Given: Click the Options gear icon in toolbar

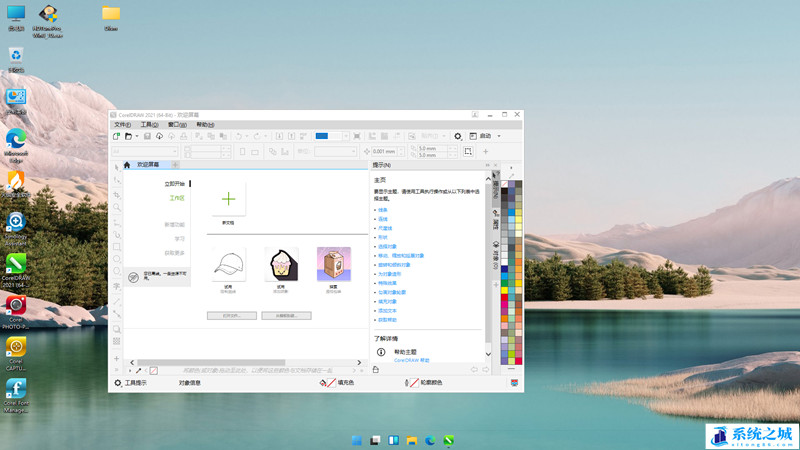Looking at the screenshot, I should point(458,136).
